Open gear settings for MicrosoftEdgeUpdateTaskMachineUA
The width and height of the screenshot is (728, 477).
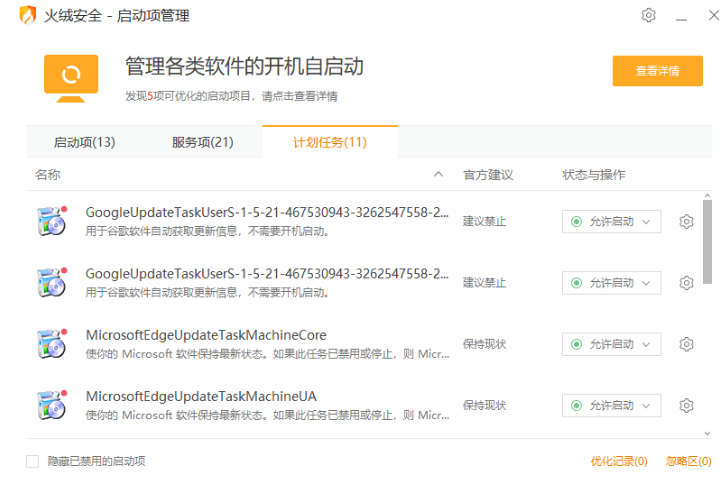click(x=686, y=405)
